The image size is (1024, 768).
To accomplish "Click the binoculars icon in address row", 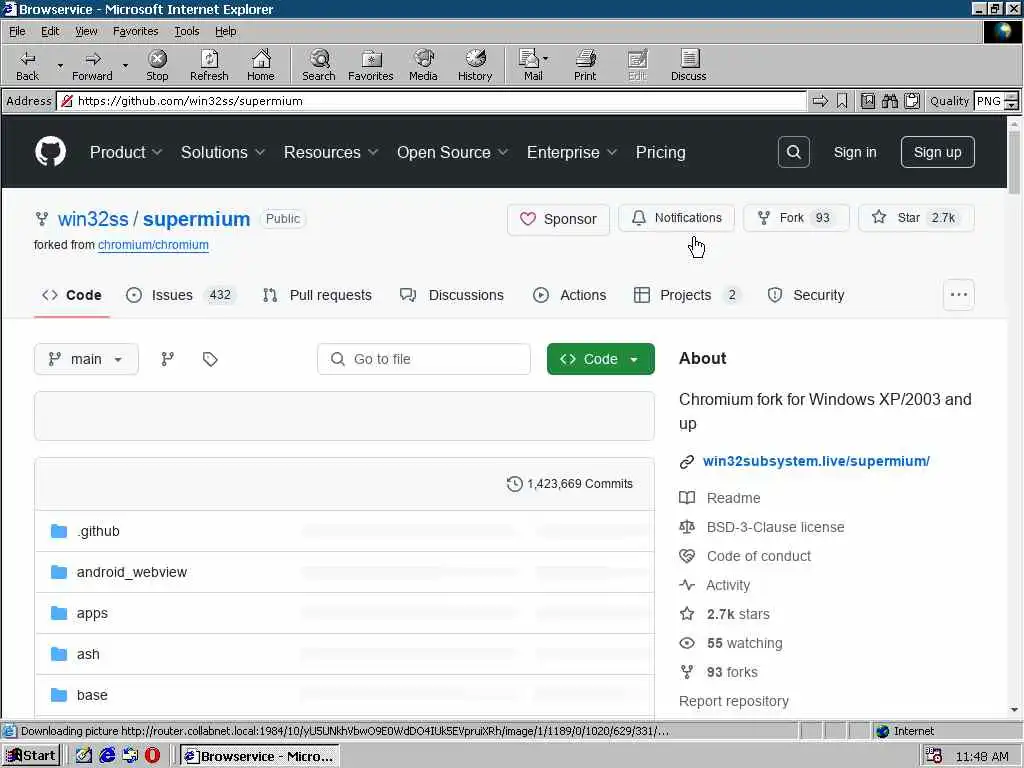I will click(x=889, y=101).
